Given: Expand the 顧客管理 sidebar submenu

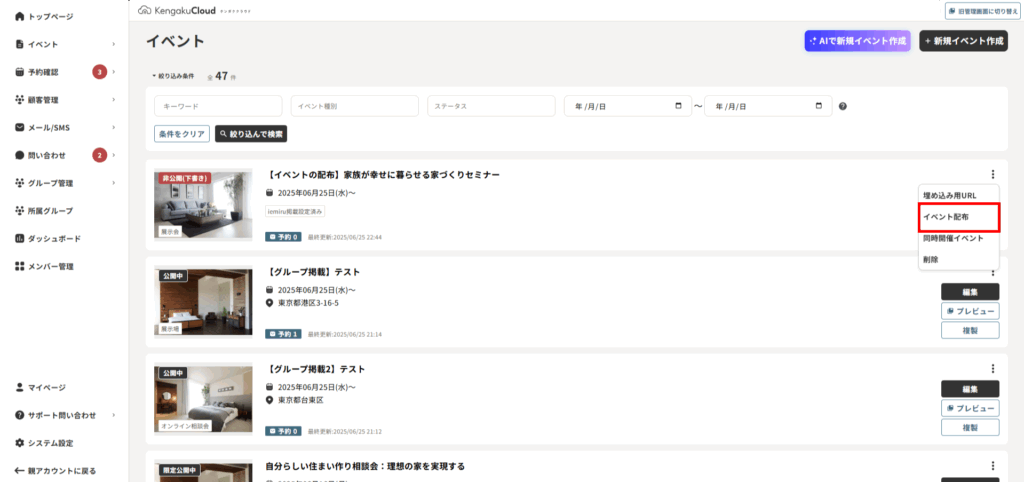Looking at the screenshot, I should (113, 100).
